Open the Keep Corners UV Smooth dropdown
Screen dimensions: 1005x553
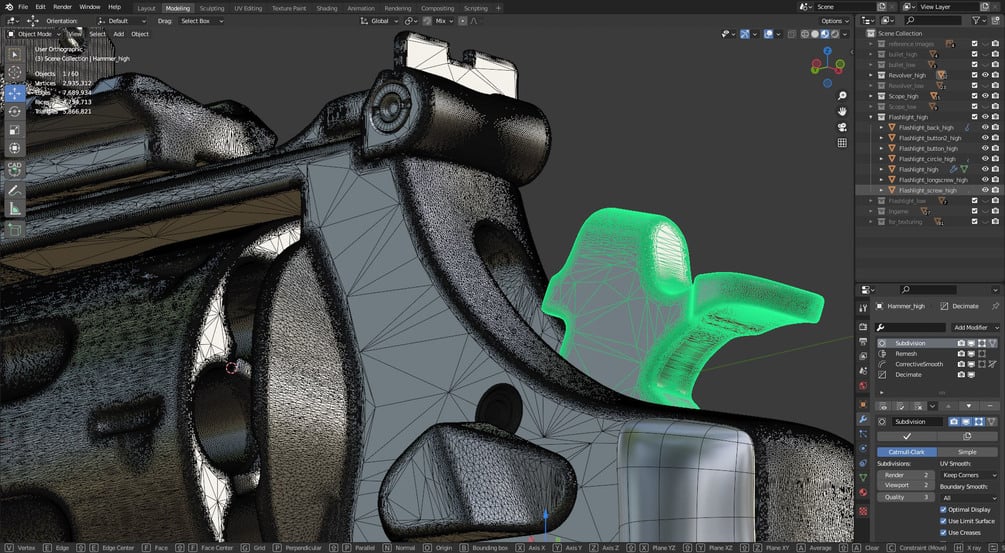[969, 475]
